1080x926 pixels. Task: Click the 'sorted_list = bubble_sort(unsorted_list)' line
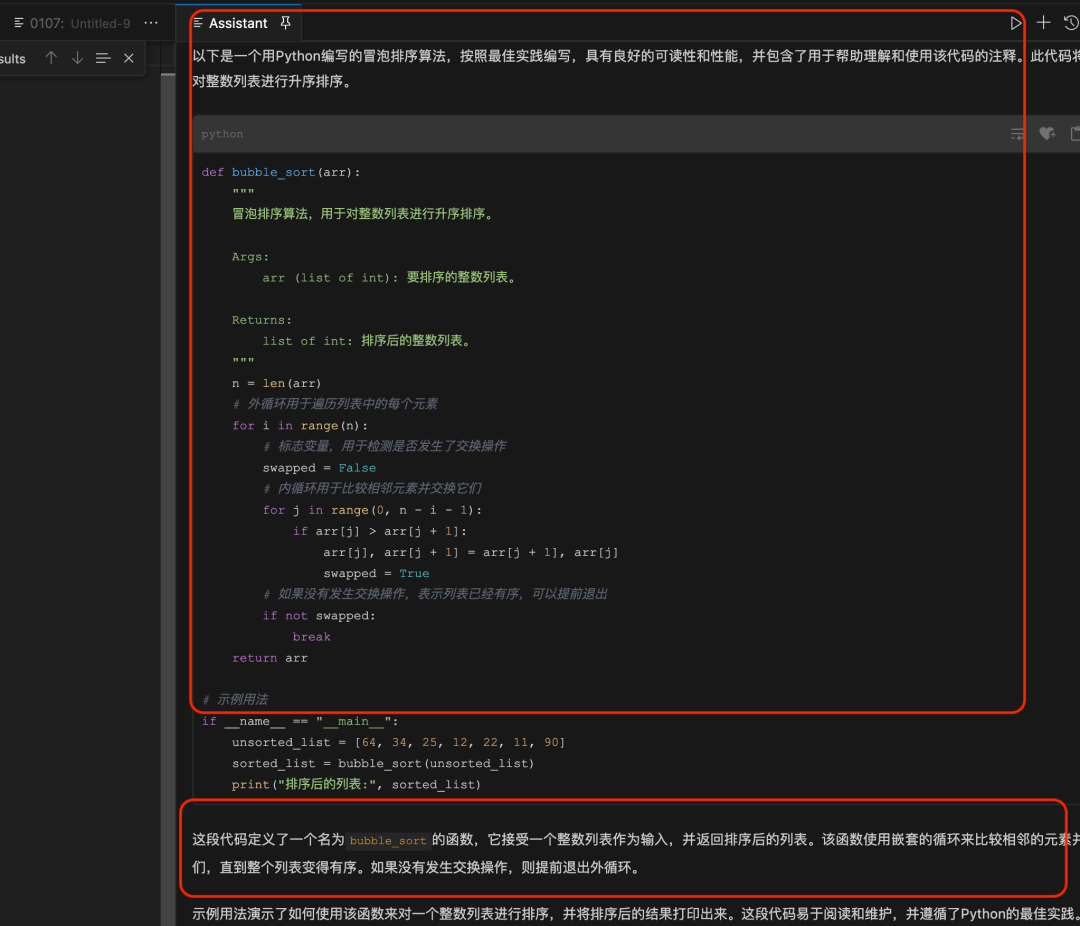pyautogui.click(x=383, y=763)
